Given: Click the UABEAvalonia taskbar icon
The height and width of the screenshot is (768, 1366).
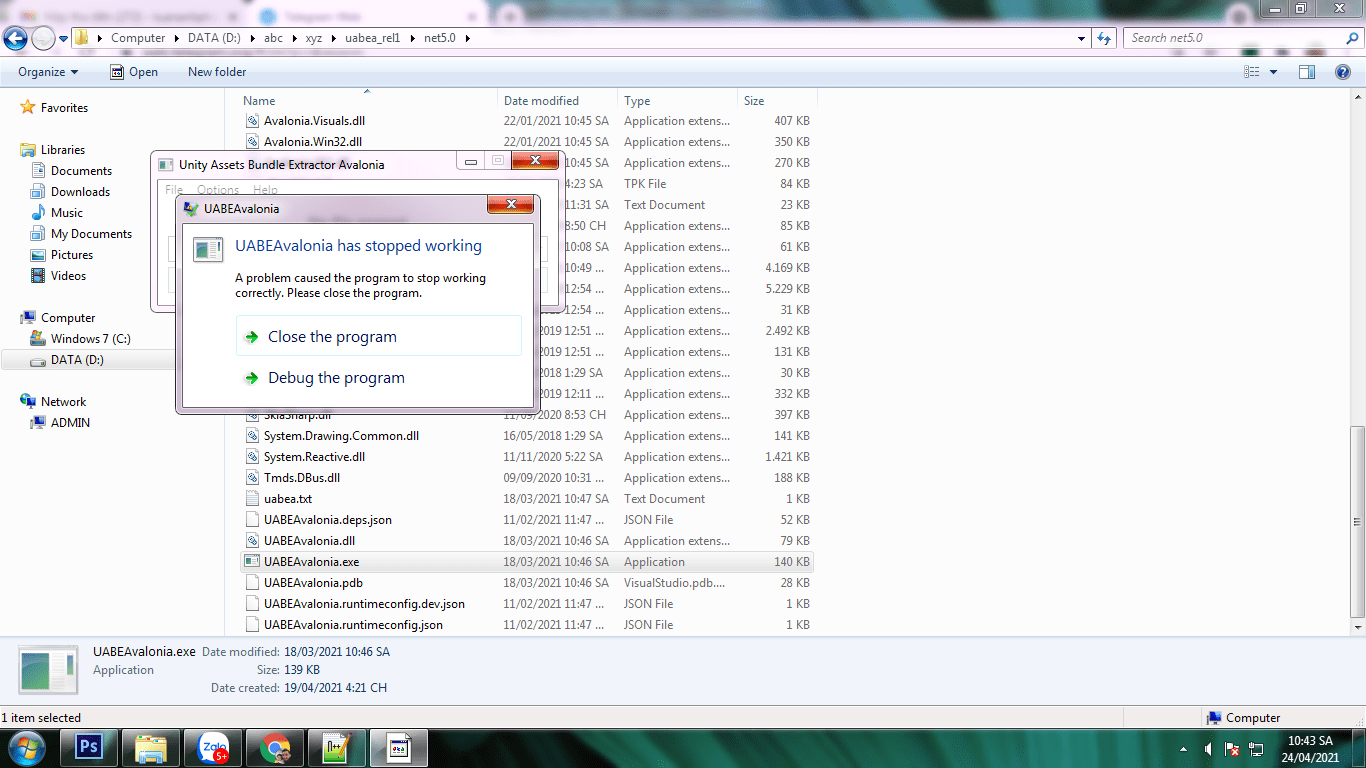Looking at the screenshot, I should [399, 748].
